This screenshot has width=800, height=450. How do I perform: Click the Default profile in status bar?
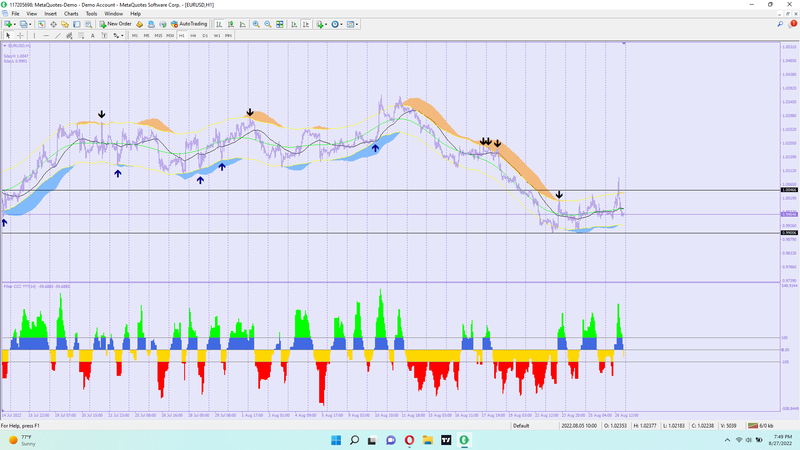coord(521,425)
